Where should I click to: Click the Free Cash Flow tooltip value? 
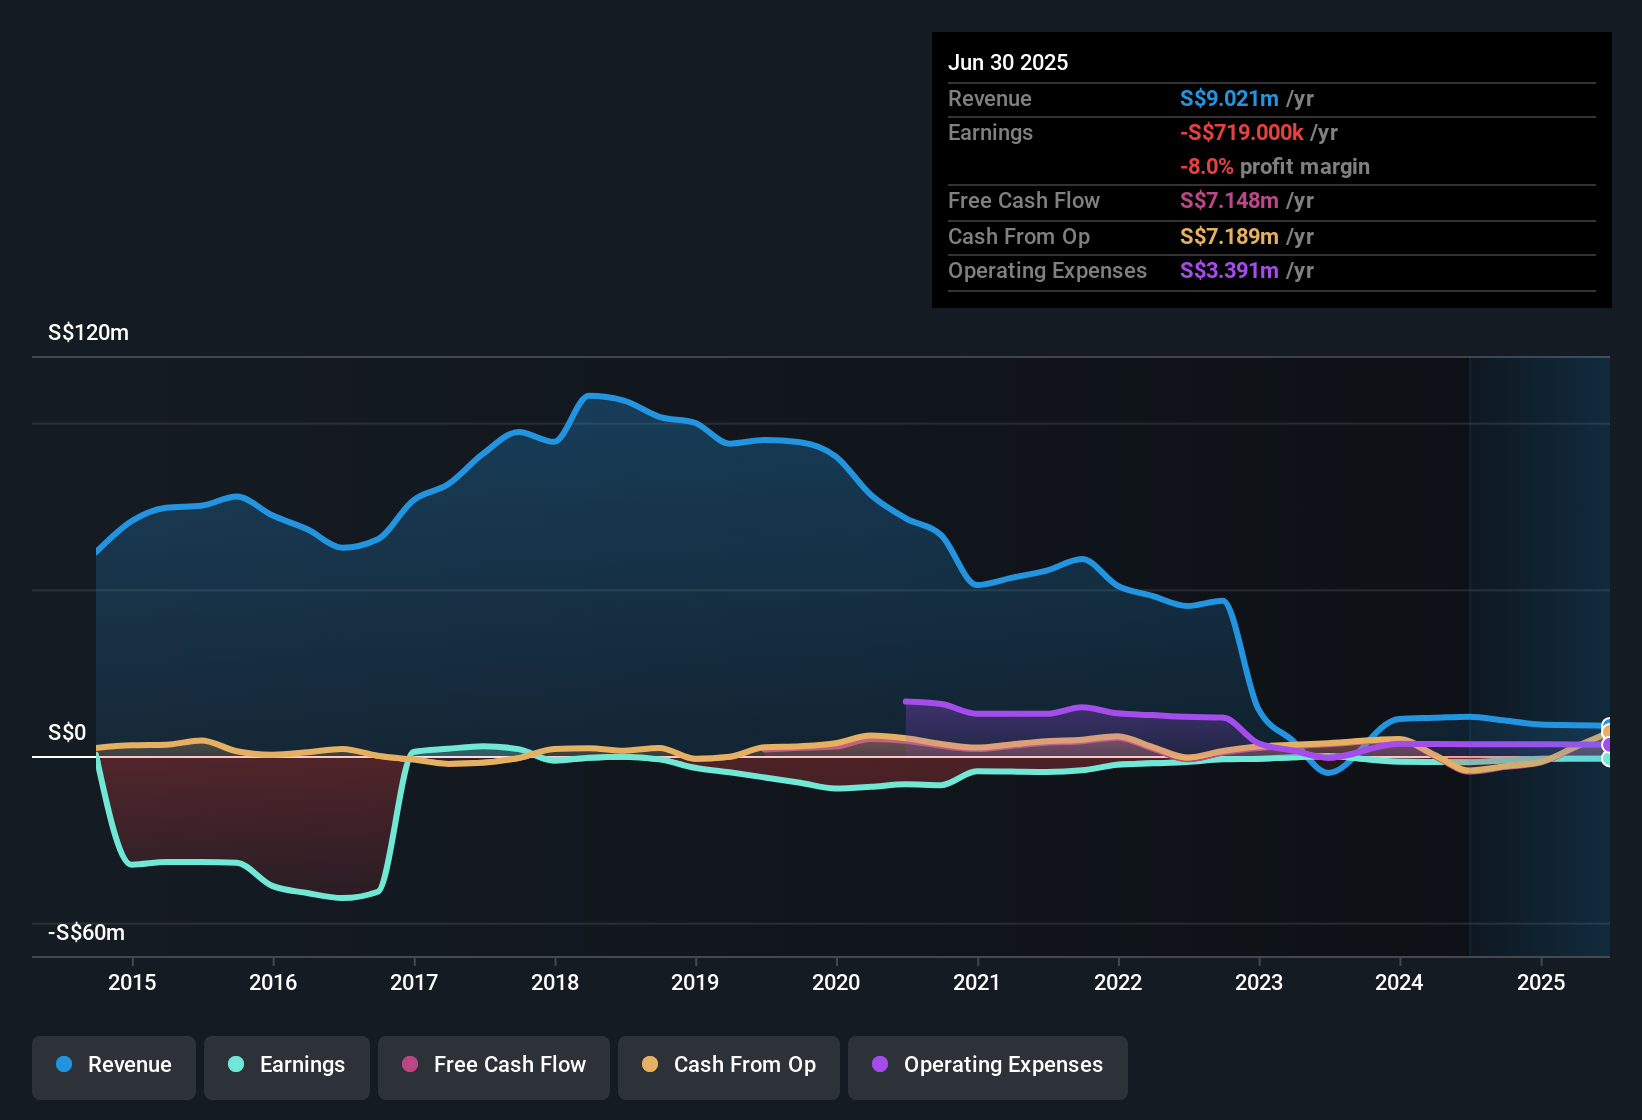point(1229,201)
